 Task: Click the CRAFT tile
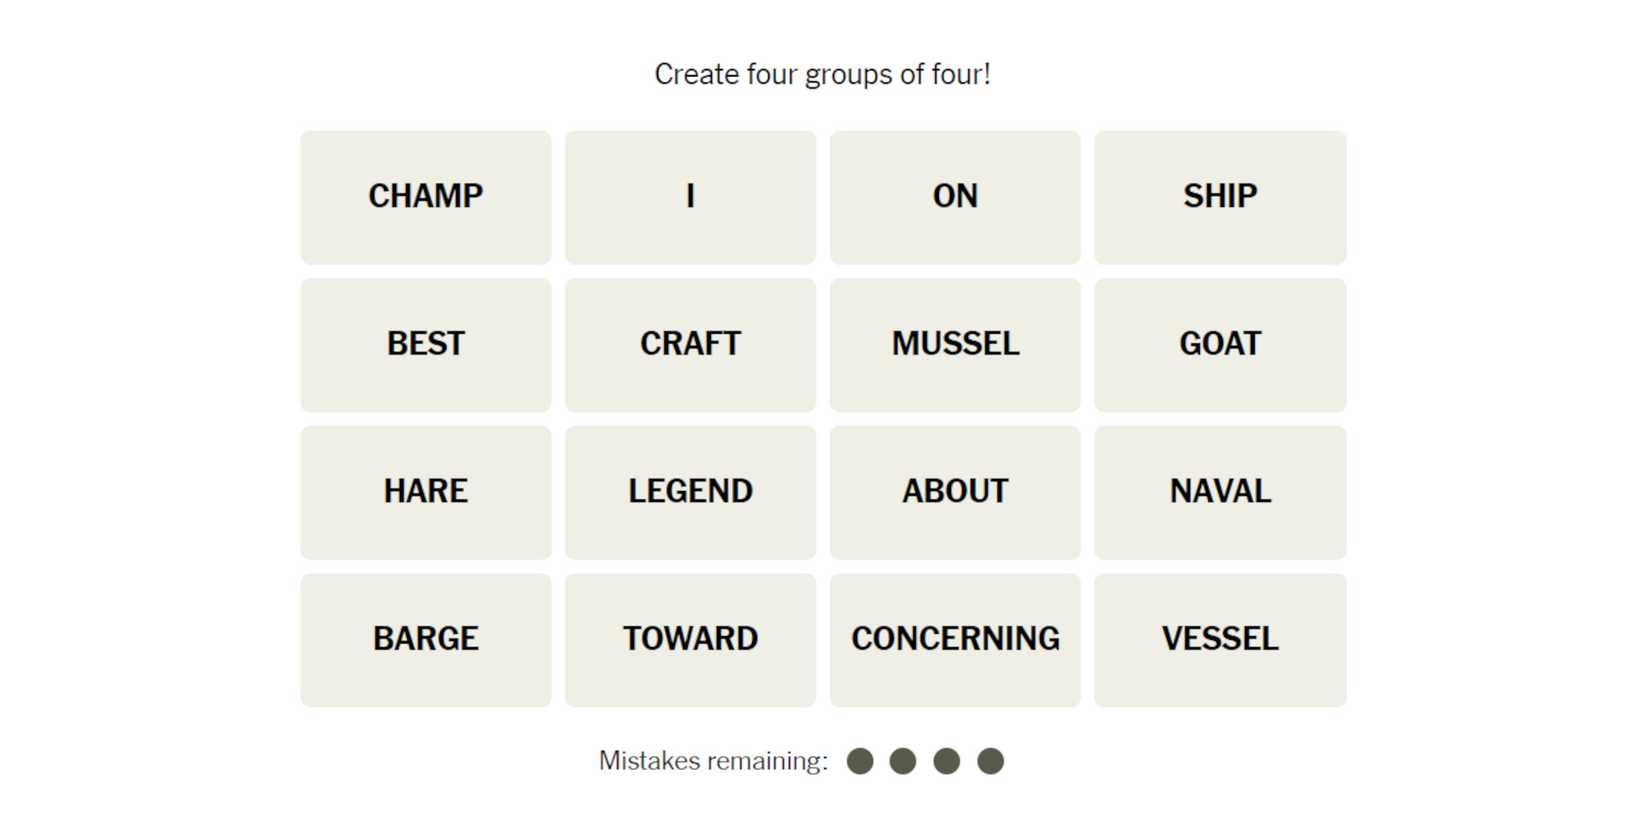click(x=690, y=345)
